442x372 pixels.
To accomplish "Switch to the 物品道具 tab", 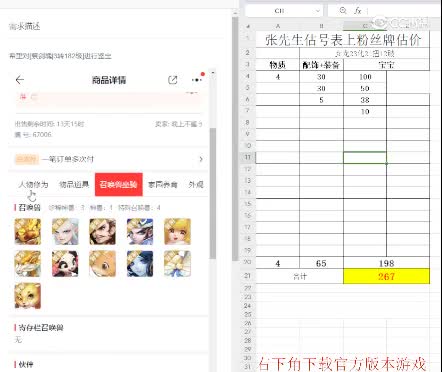I will pyautogui.click(x=74, y=184).
